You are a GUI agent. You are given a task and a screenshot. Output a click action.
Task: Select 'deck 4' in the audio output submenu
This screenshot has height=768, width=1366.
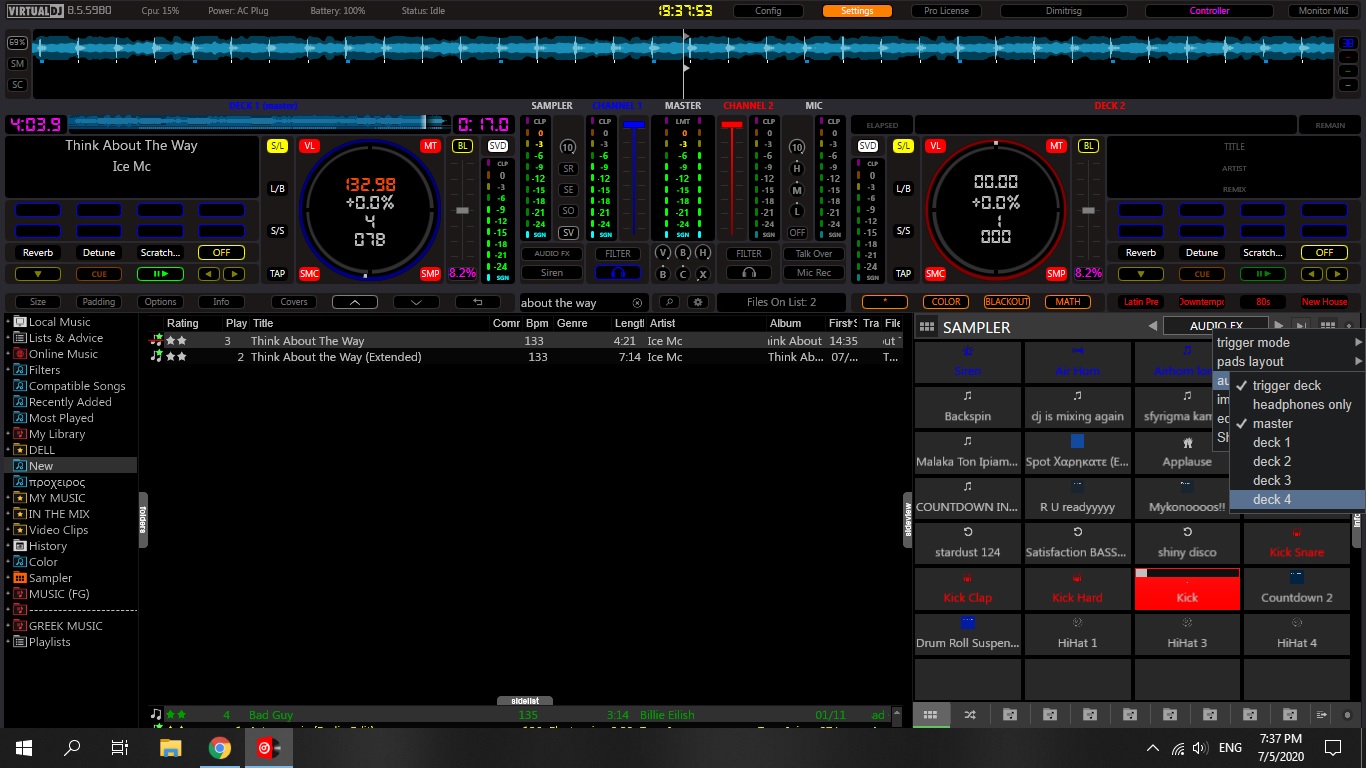1271,499
